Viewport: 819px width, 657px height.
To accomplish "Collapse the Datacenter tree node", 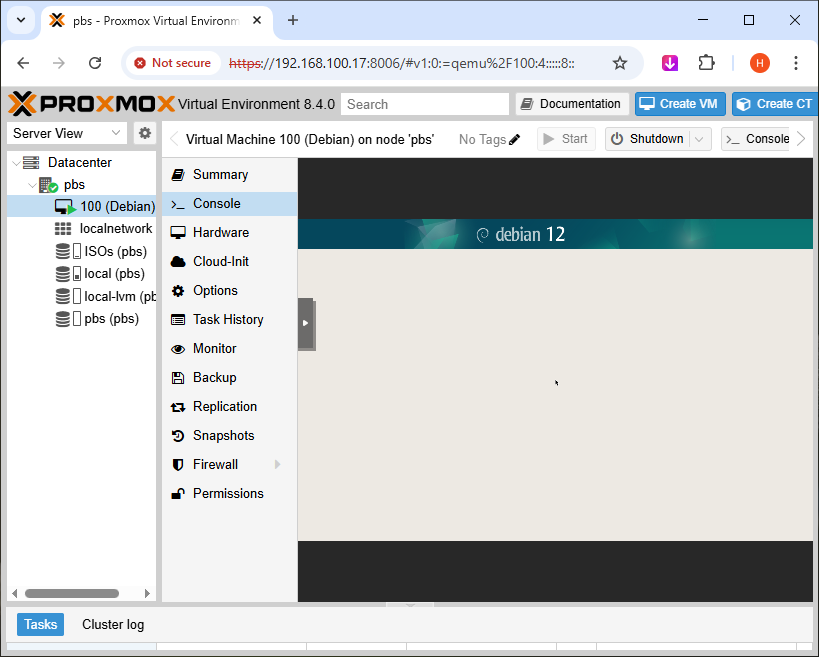I will tap(16, 163).
